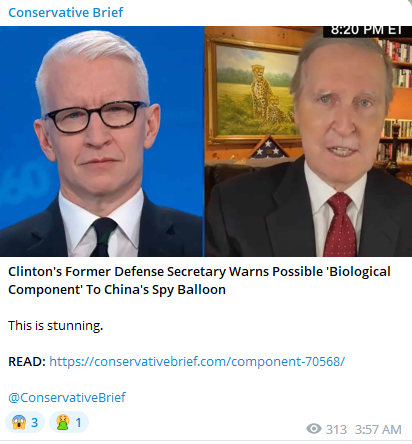Click the 8:20 PM ET overlay label
412x444 pixels.
point(367,31)
